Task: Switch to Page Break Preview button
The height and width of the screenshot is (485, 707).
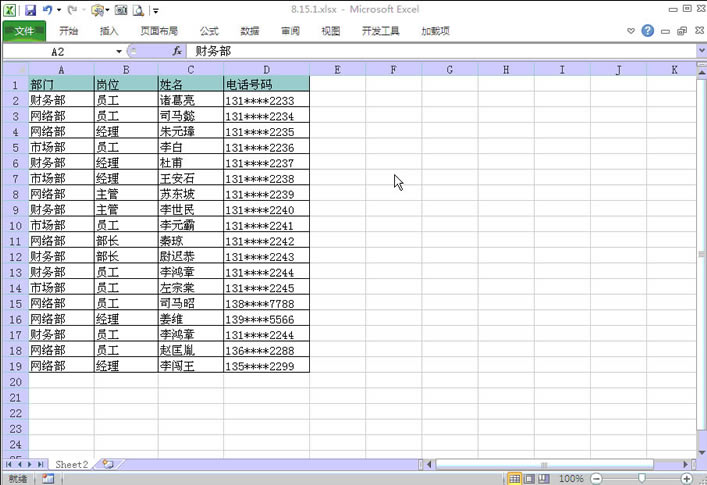Action: [x=544, y=478]
